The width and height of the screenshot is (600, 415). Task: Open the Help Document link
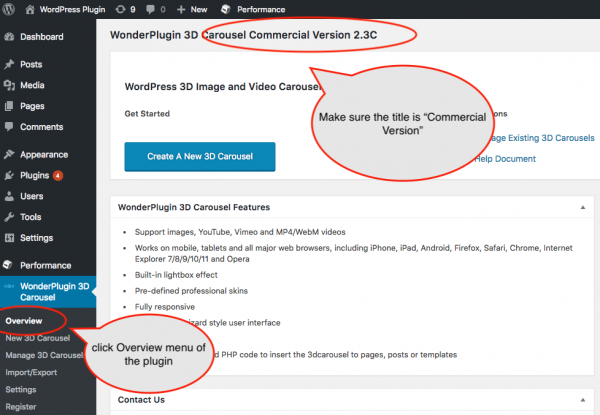505,159
